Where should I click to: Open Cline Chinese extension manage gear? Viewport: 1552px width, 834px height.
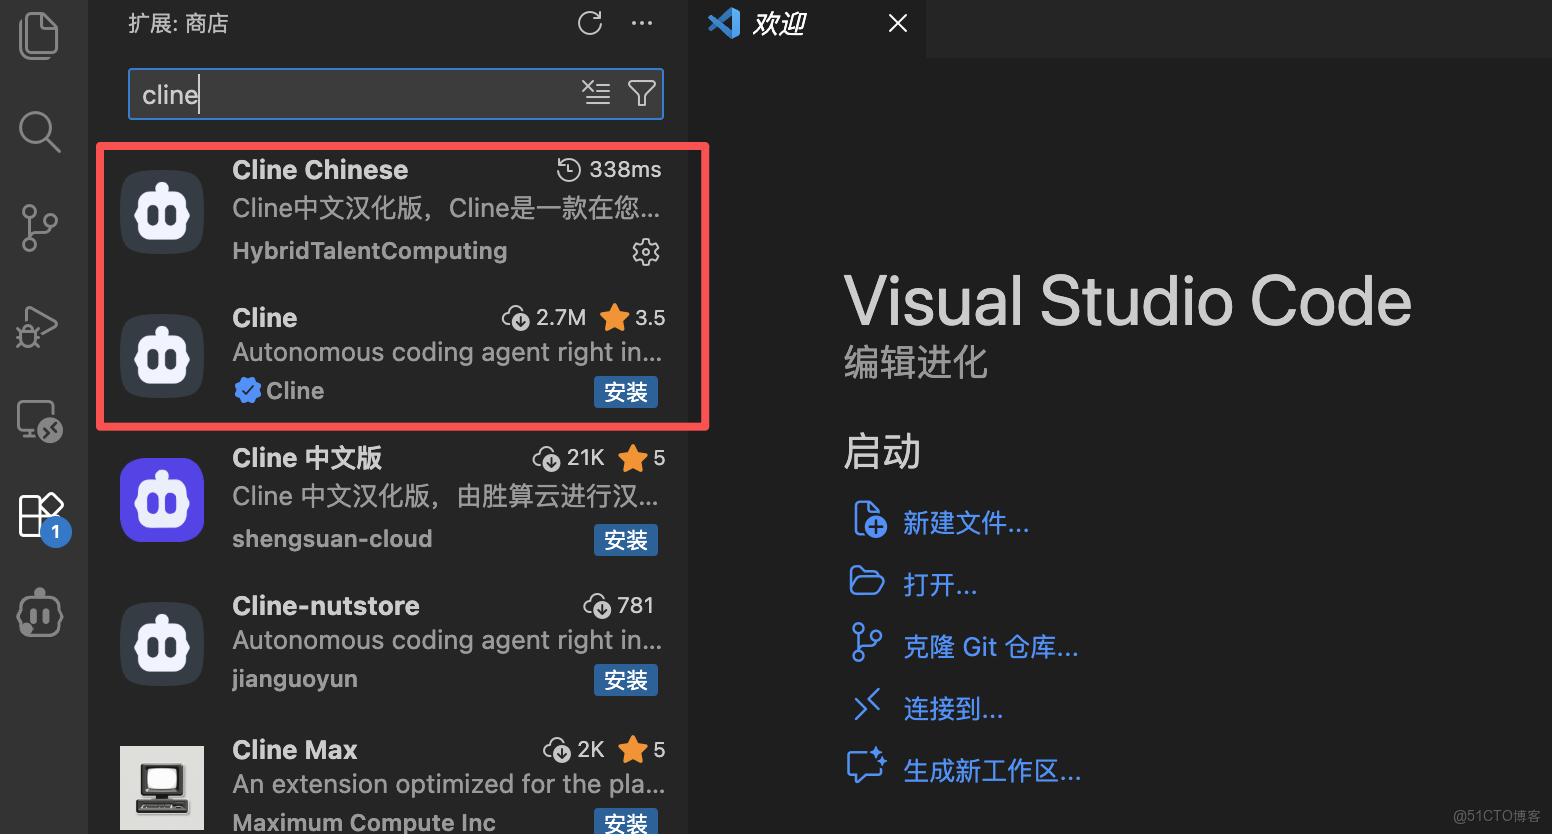pyautogui.click(x=646, y=251)
